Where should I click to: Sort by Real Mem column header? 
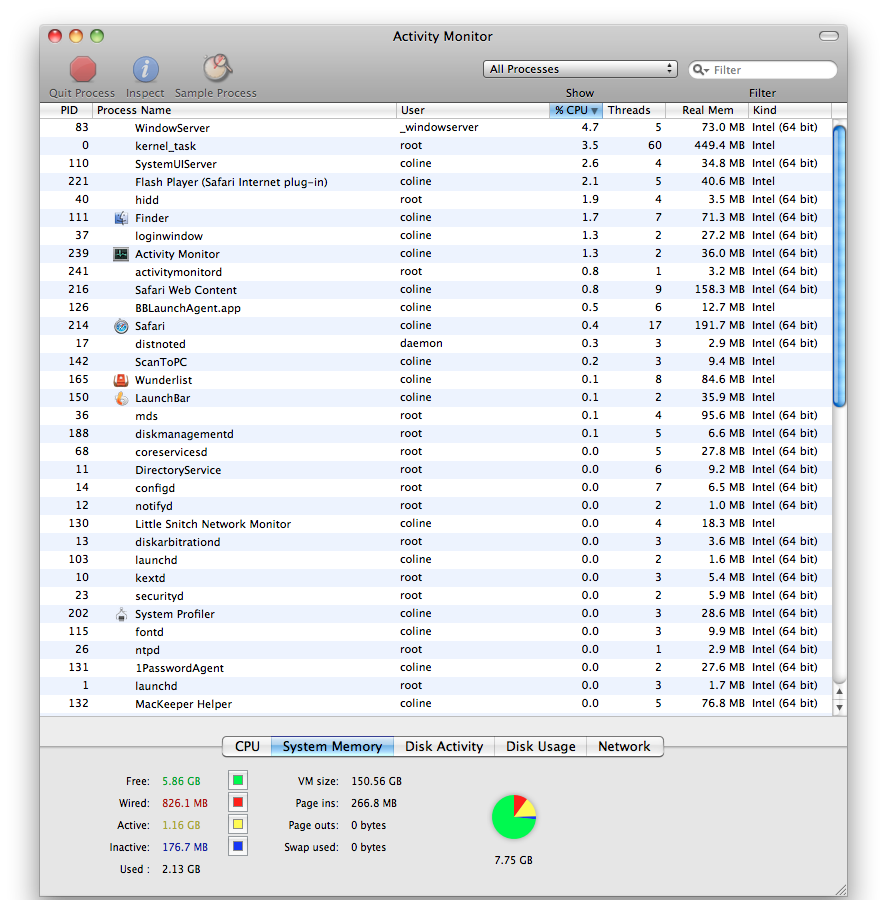pyautogui.click(x=707, y=110)
